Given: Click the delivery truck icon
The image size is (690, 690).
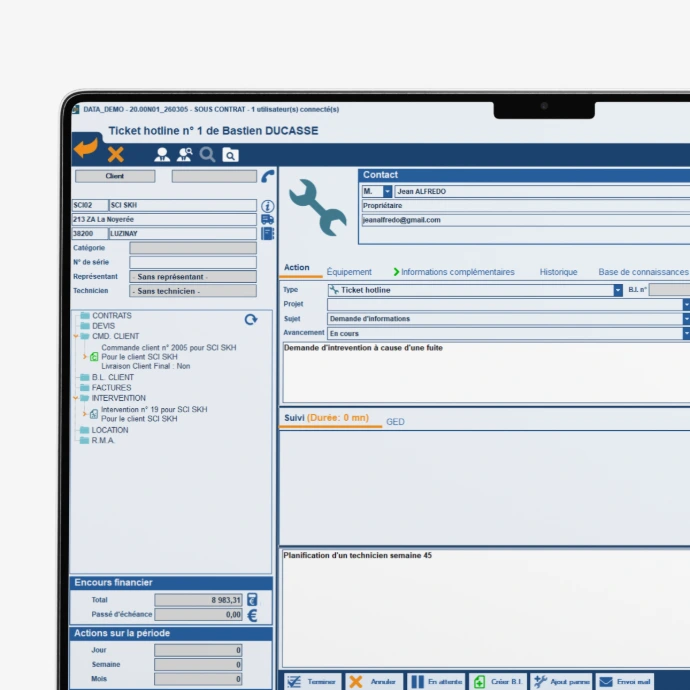Looking at the screenshot, I should point(268,219).
